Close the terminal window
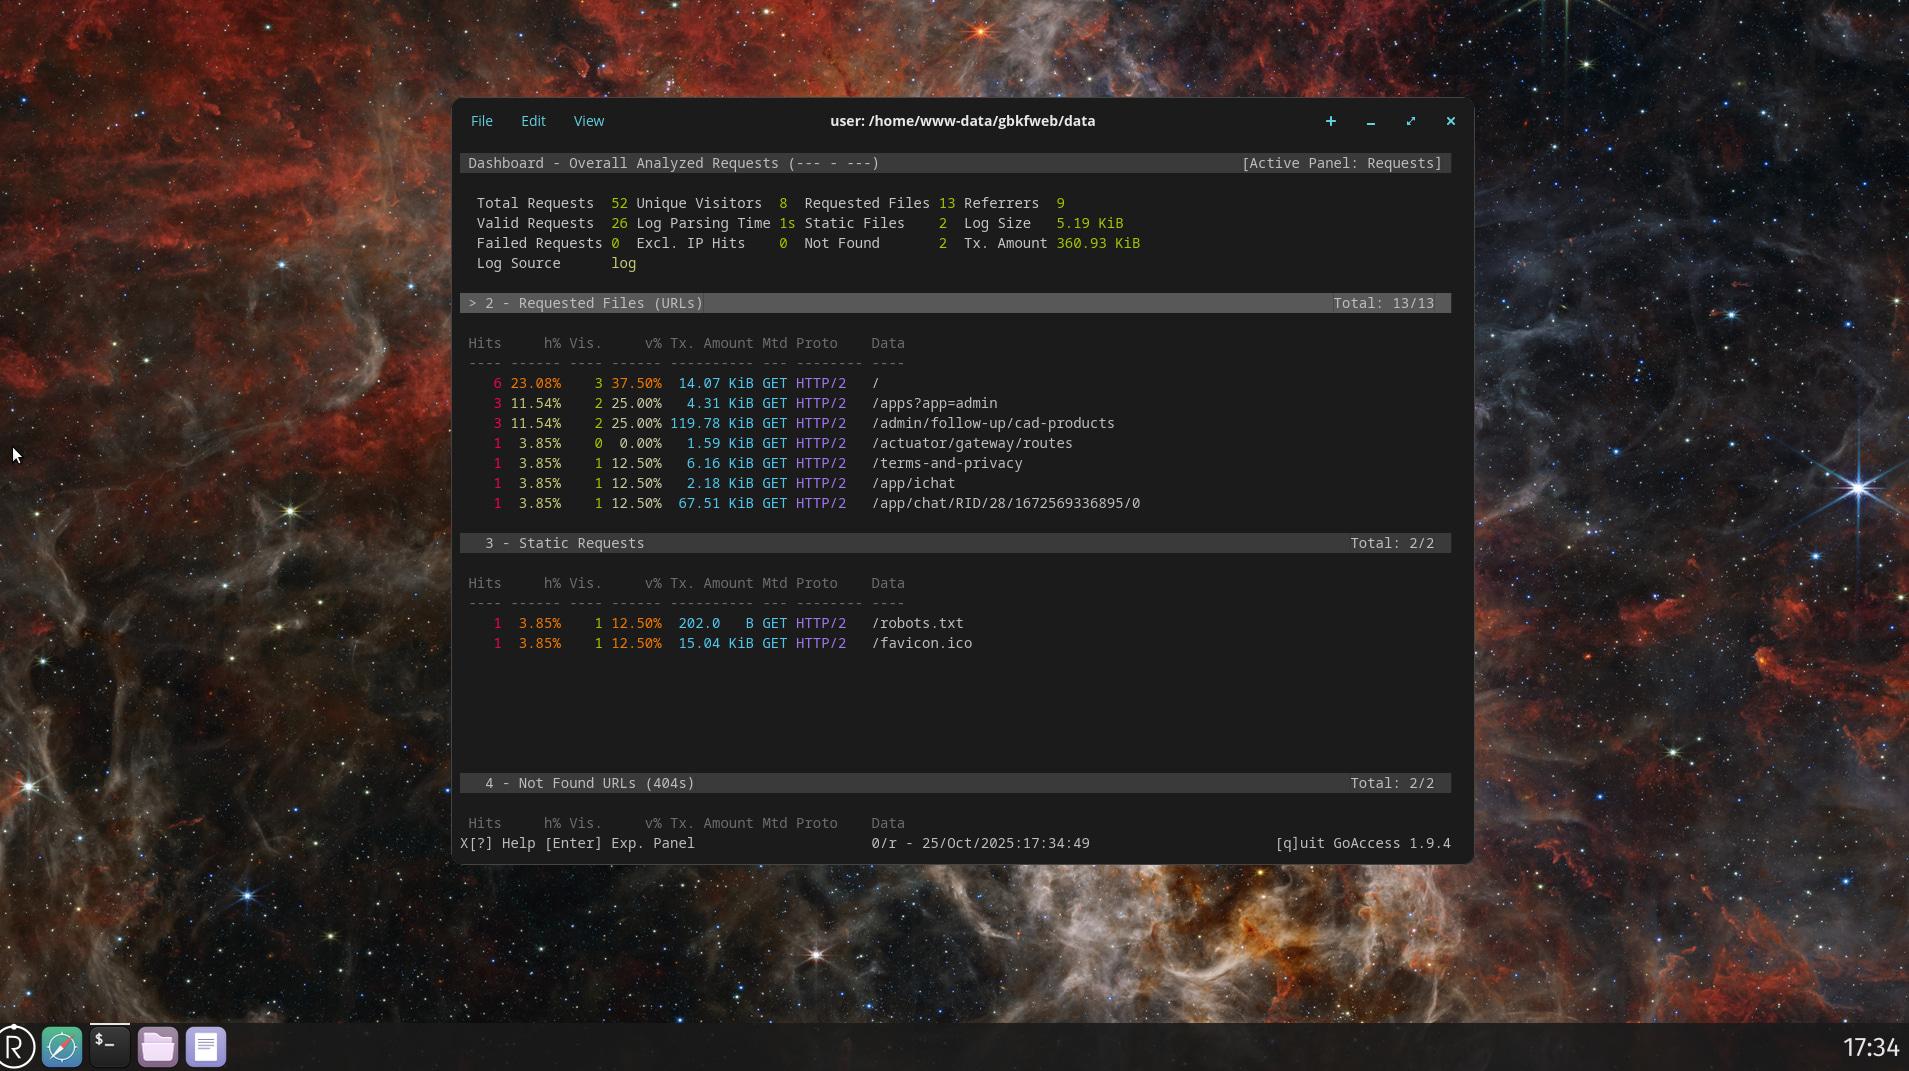Viewport: 1909px width, 1071px height. click(1450, 121)
